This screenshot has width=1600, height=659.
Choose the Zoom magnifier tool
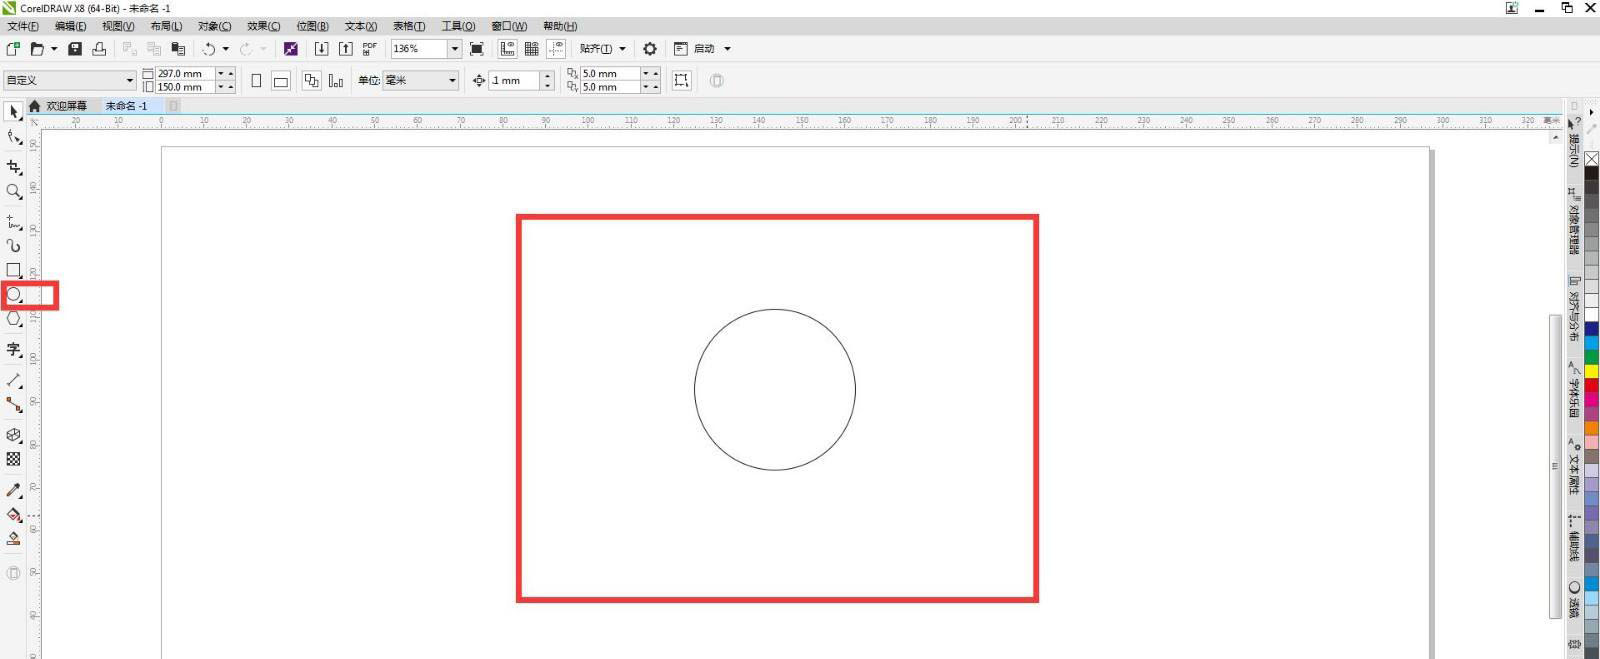(x=14, y=191)
